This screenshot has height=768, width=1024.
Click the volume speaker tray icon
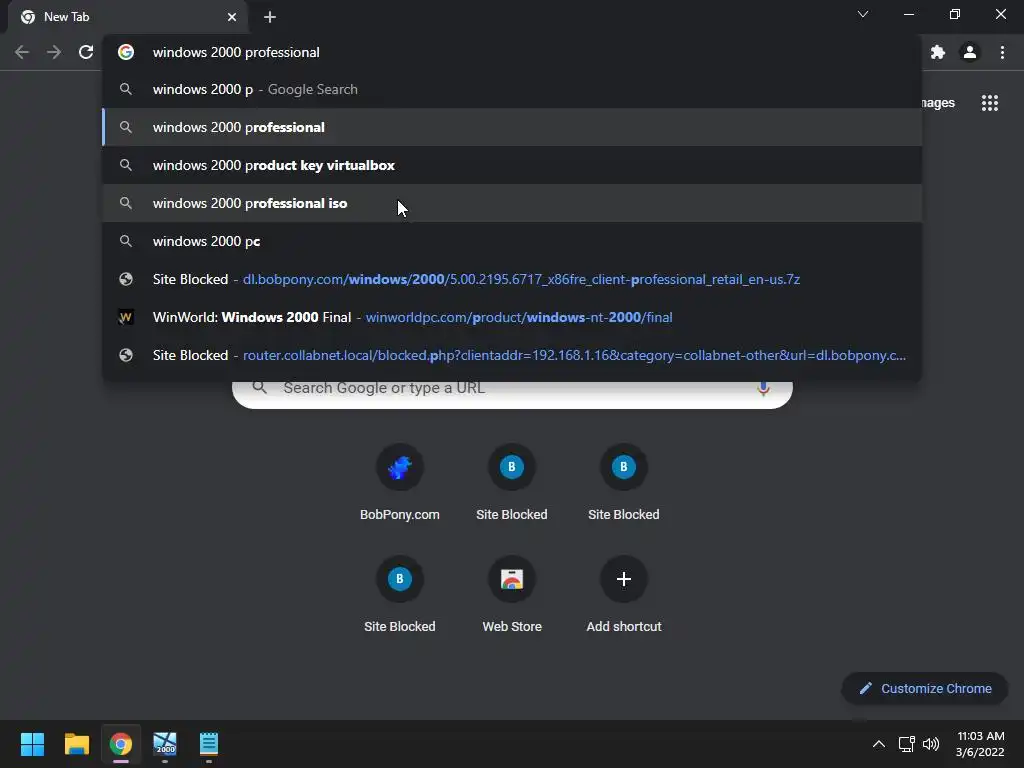coord(931,744)
